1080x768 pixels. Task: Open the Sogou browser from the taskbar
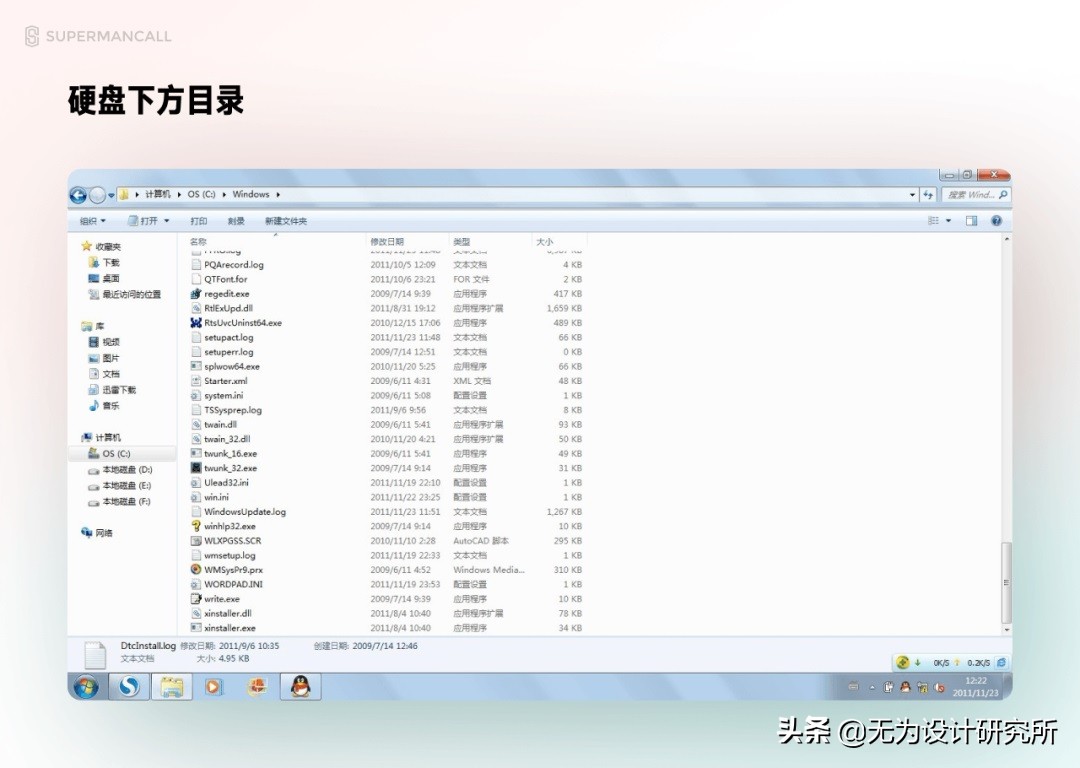[x=128, y=687]
